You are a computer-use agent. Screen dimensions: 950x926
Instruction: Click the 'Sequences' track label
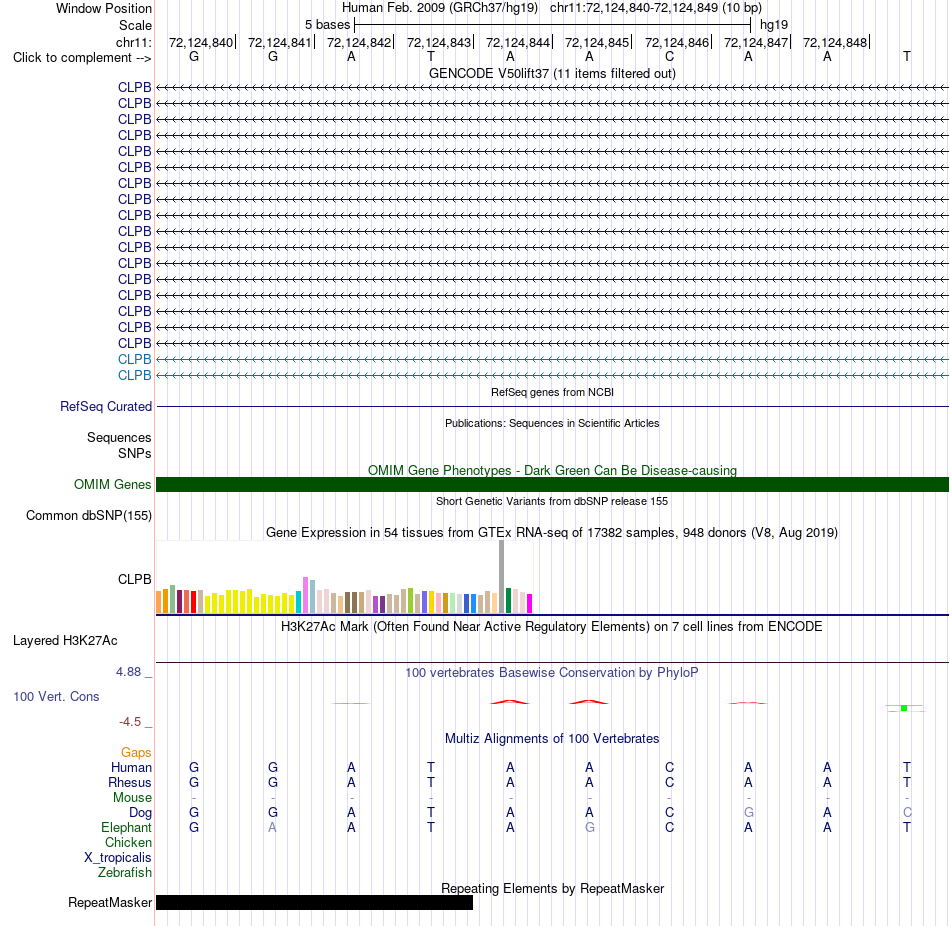click(x=119, y=438)
